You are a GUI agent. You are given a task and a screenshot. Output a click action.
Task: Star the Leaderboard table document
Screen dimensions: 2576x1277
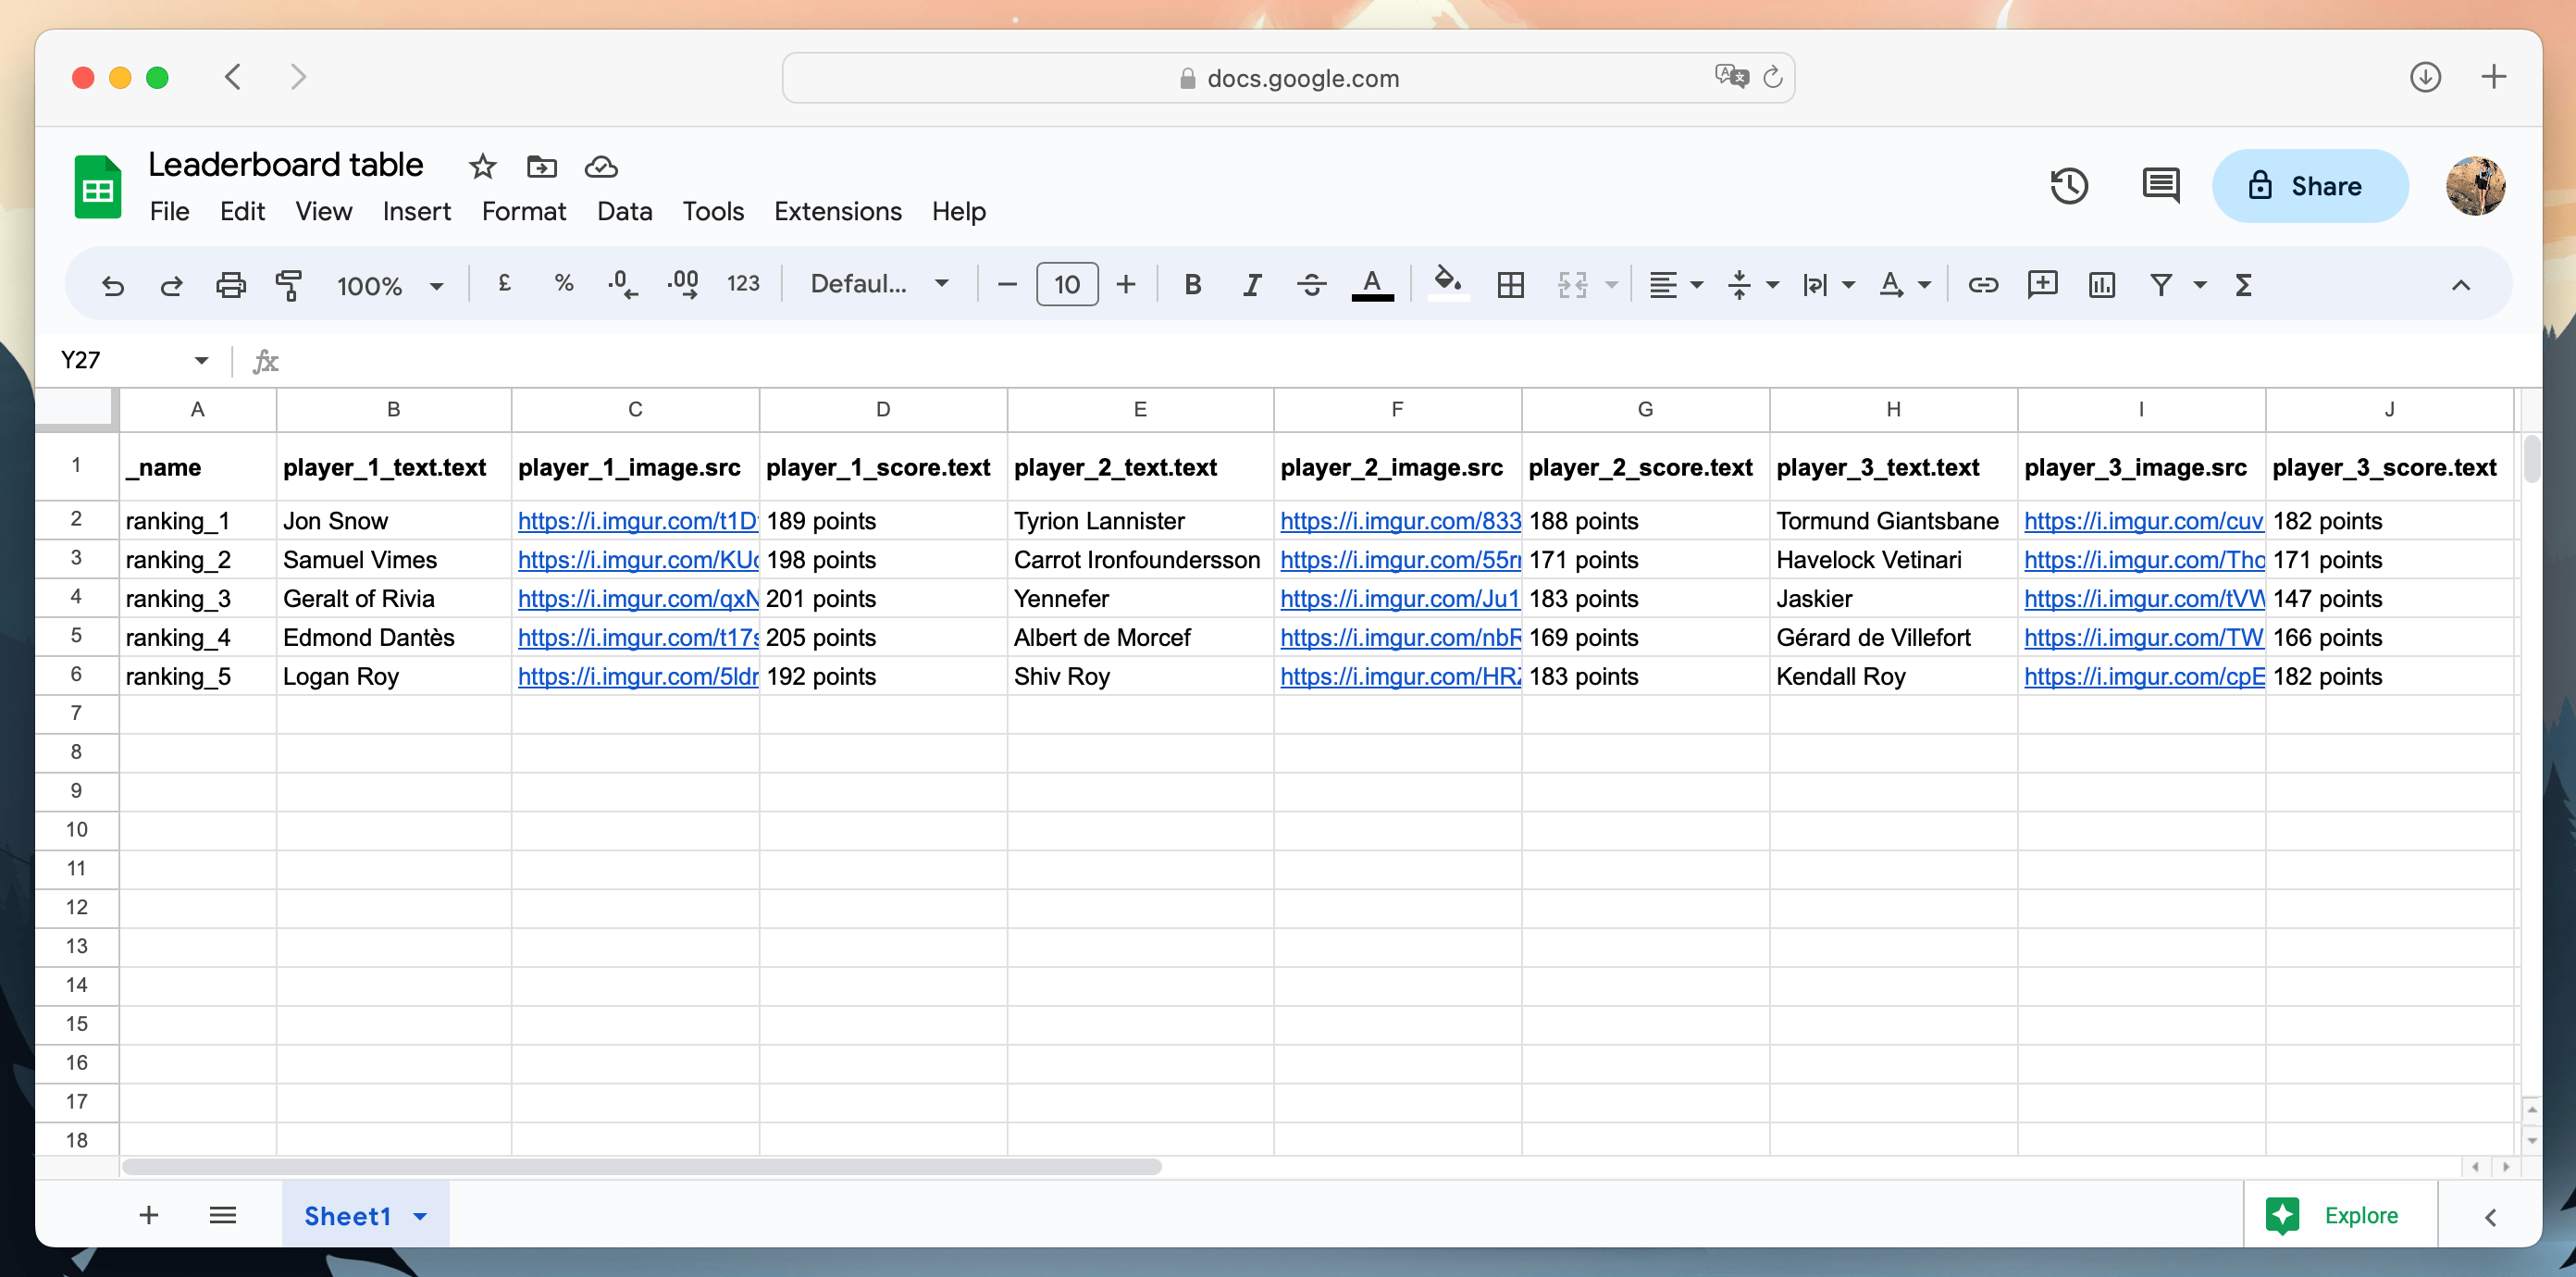pos(483,166)
